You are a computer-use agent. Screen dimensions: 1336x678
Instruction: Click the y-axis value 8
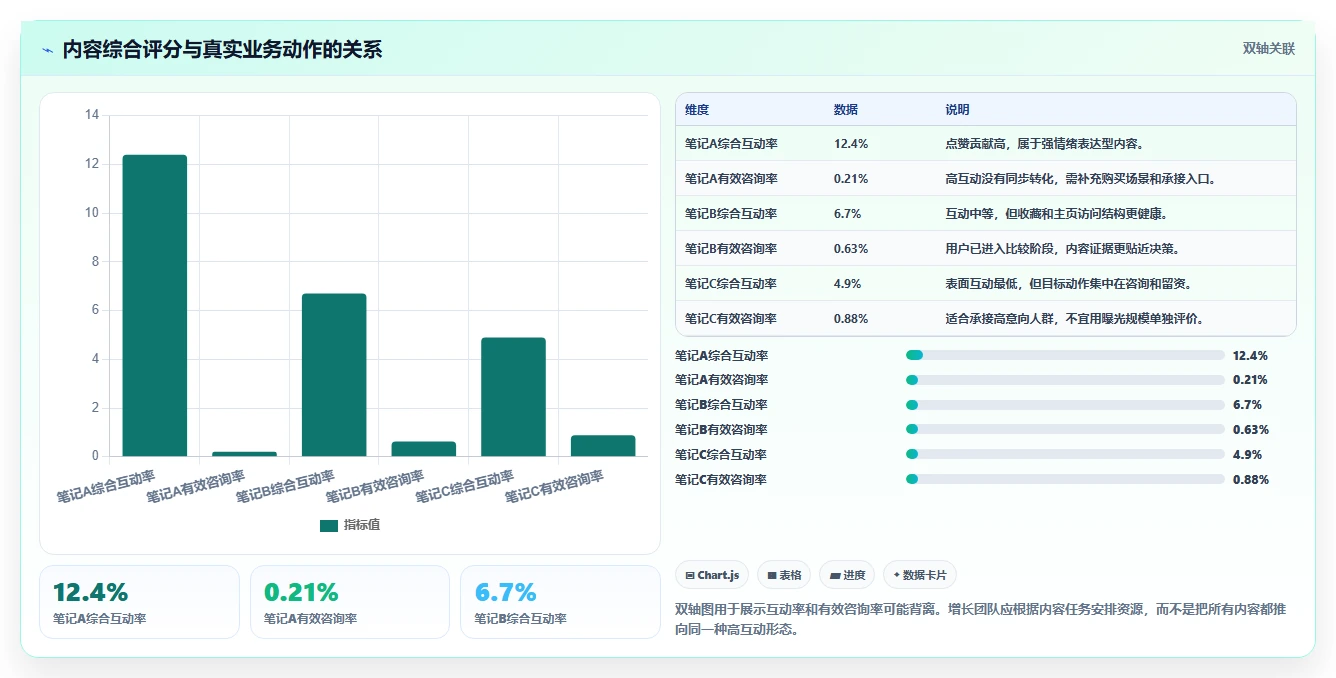click(95, 262)
